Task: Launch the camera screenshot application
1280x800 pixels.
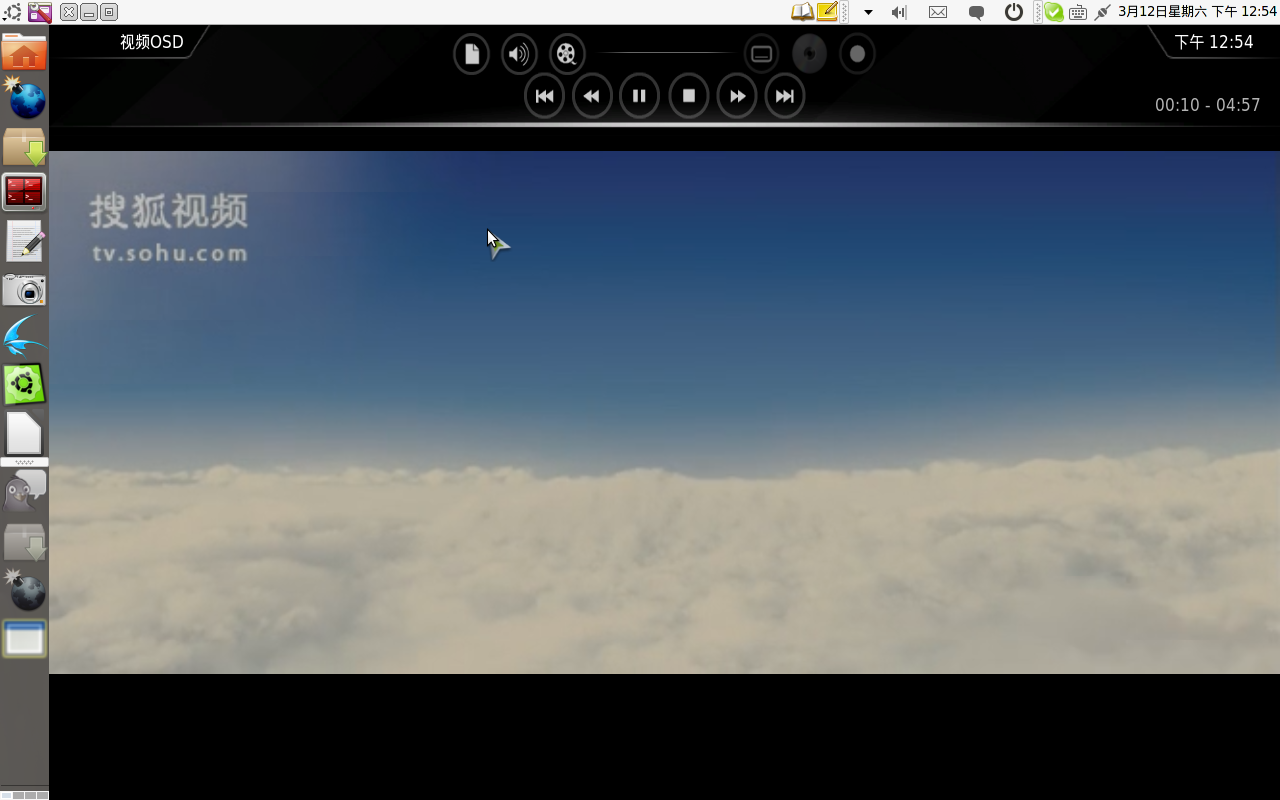Action: [24, 290]
